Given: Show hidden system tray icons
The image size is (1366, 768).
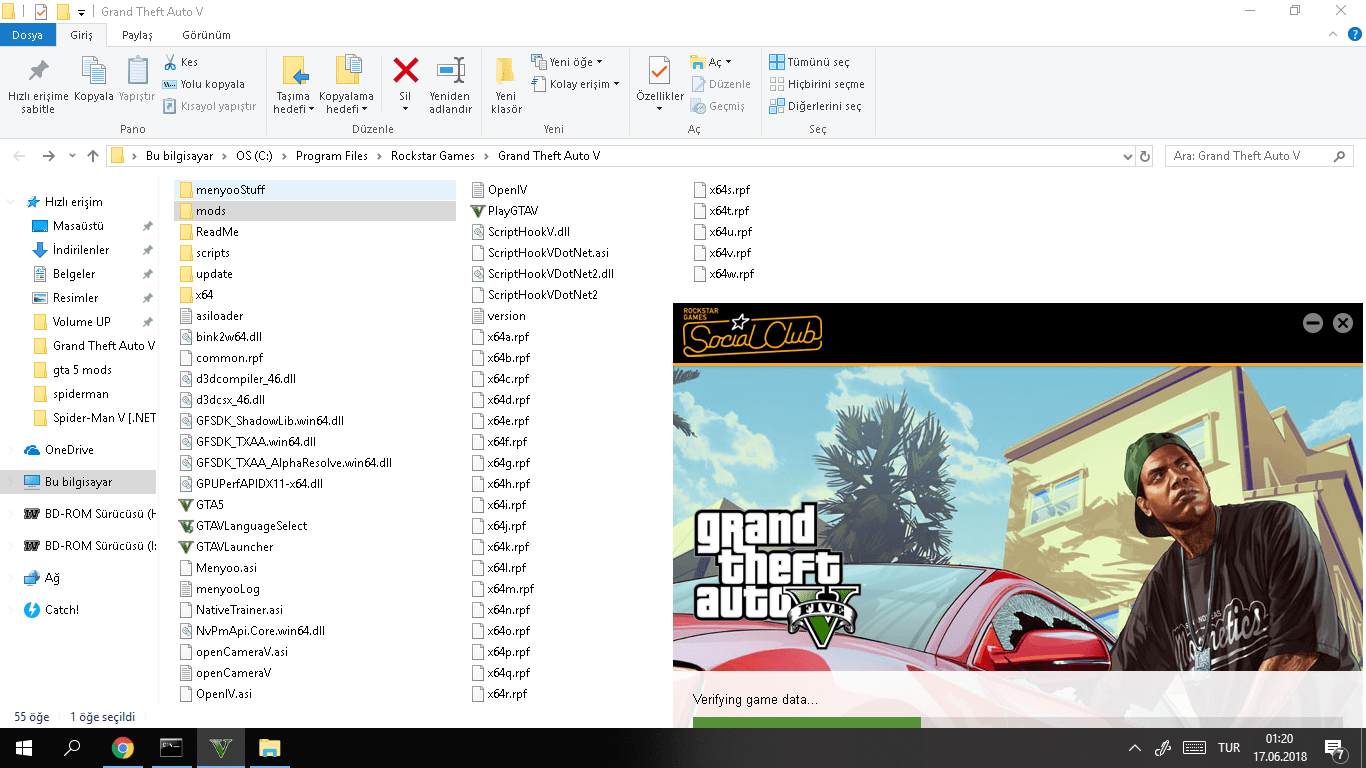Looking at the screenshot, I should click(x=1135, y=748).
